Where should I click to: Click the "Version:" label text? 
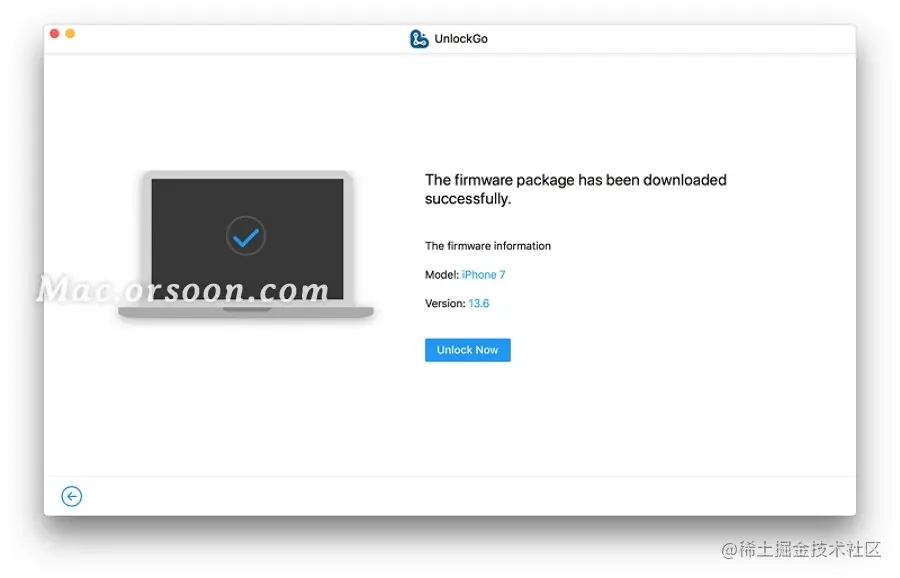coord(445,304)
